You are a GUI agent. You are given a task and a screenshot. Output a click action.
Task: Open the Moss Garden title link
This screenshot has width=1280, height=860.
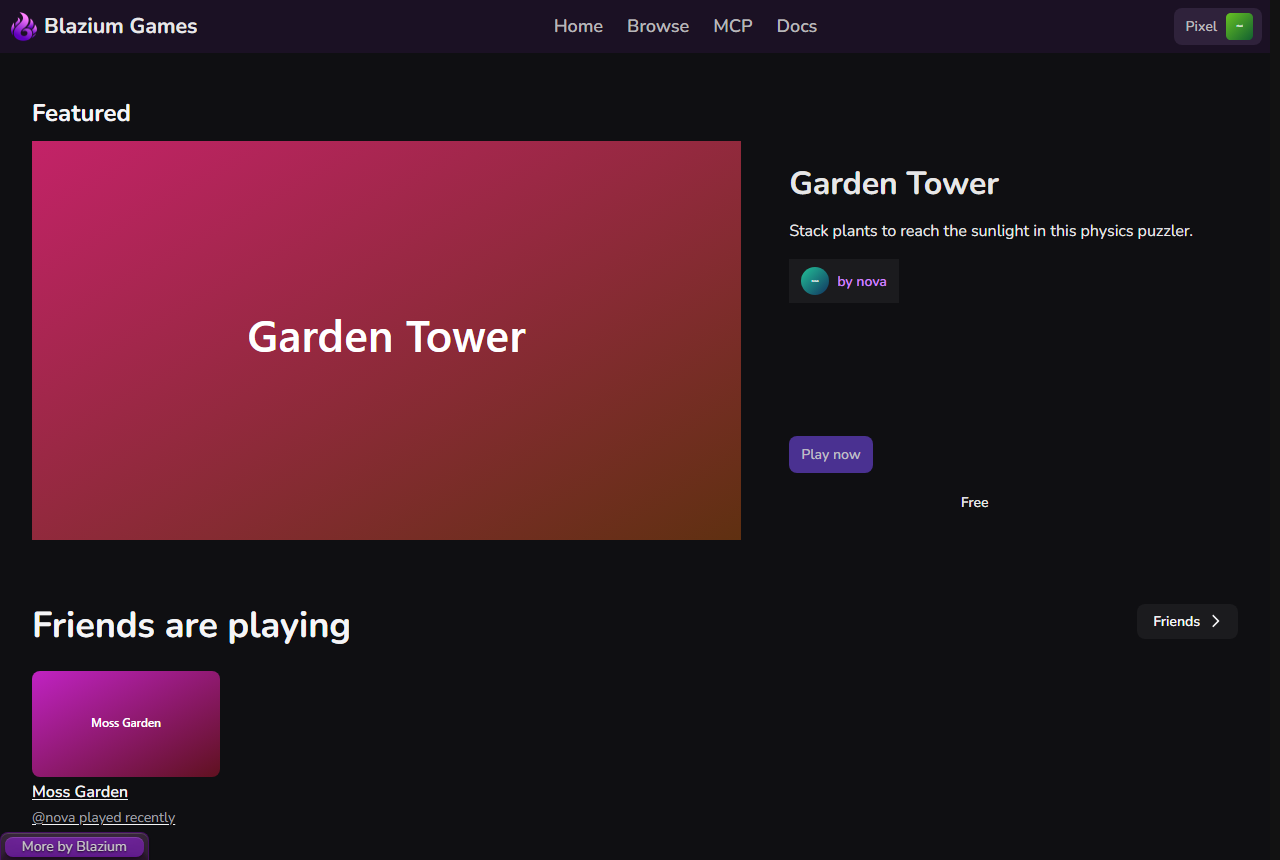tap(80, 791)
